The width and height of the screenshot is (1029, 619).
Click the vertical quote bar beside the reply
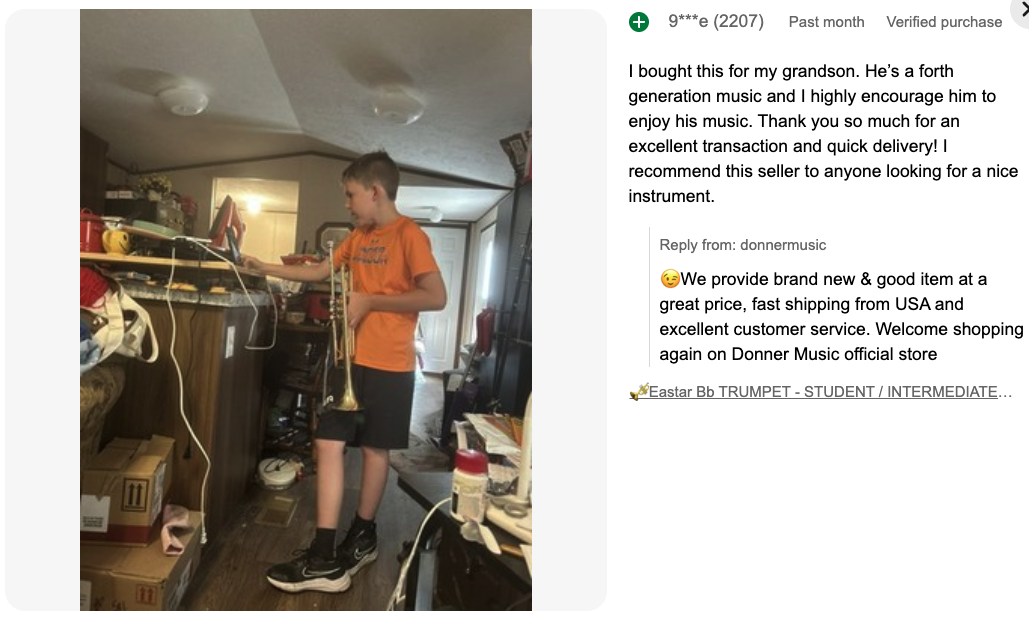[650, 298]
